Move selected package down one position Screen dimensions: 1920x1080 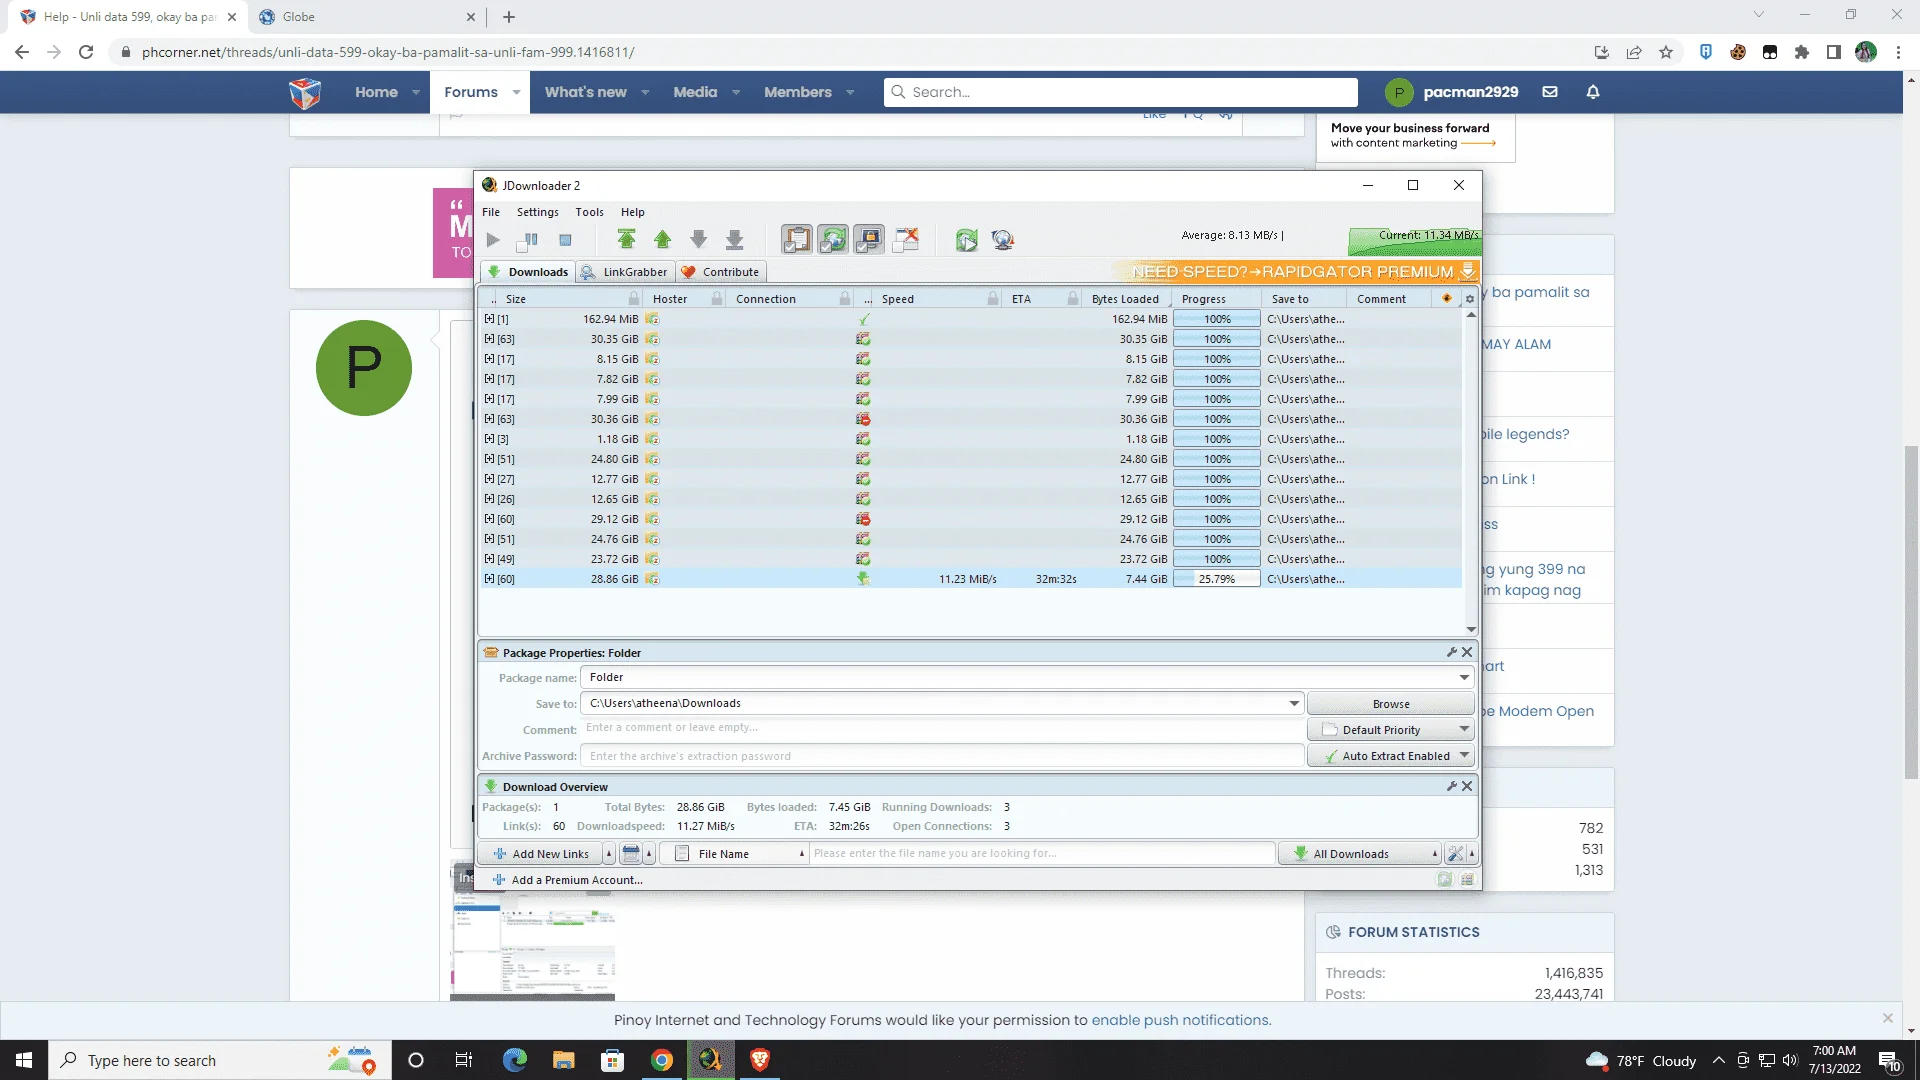(x=699, y=240)
